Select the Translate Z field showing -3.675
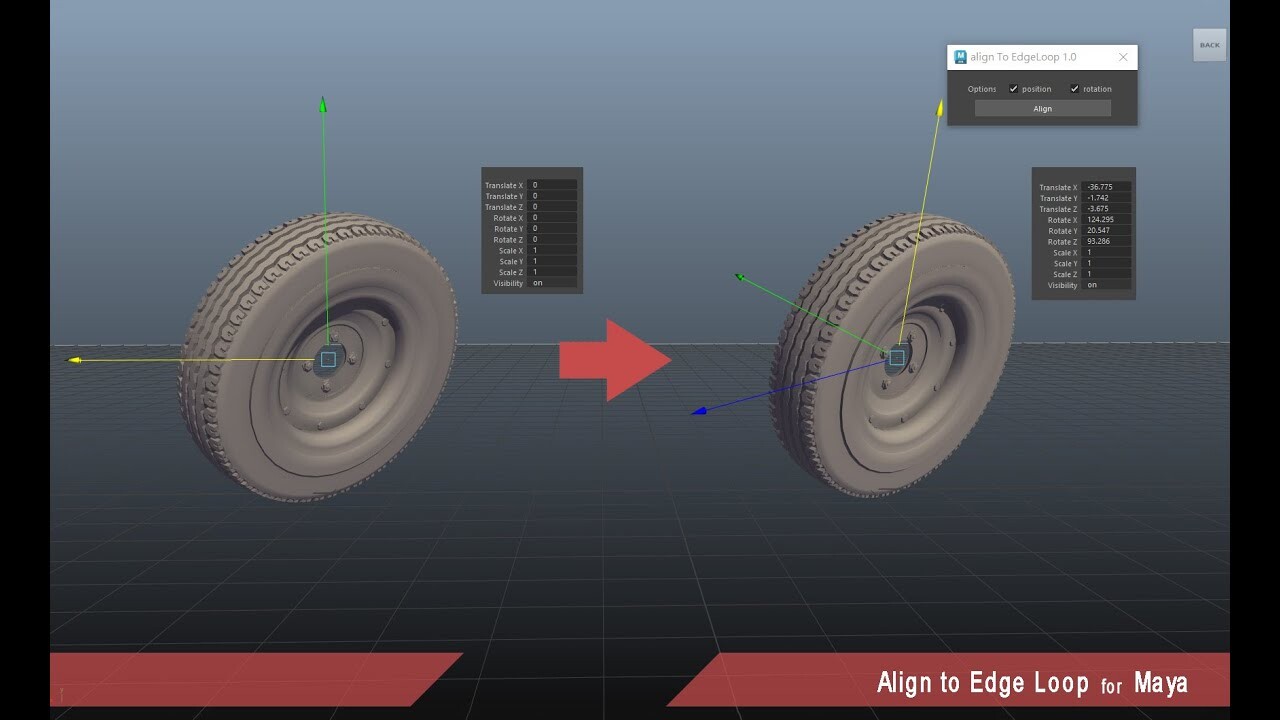 click(1106, 209)
